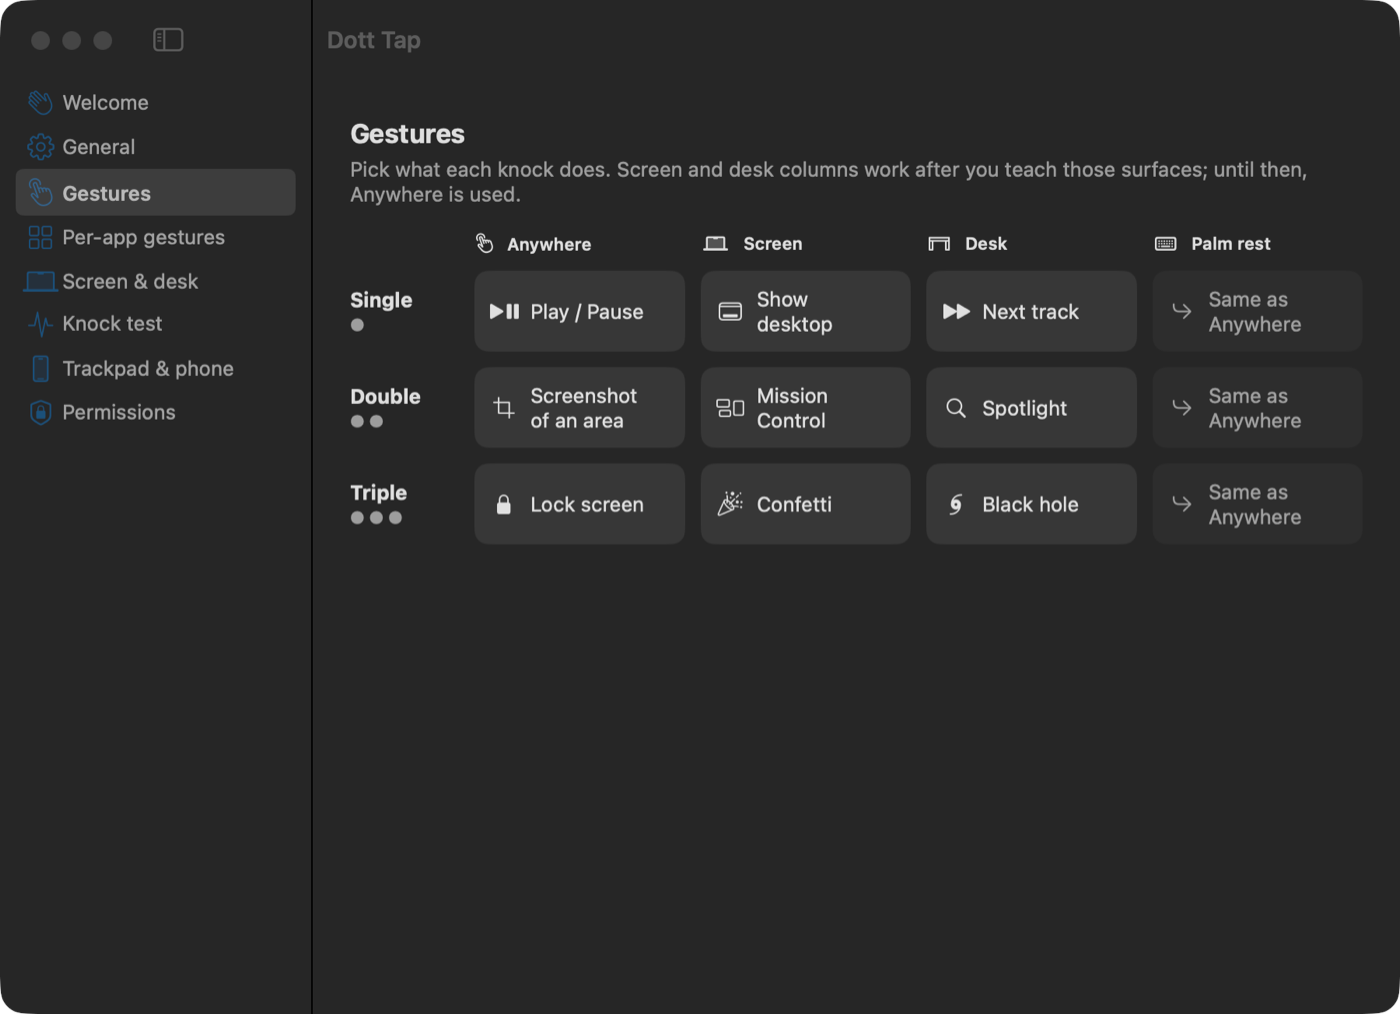The height and width of the screenshot is (1014, 1400).
Task: Click the desk icon beside Desk header
Action: click(939, 244)
